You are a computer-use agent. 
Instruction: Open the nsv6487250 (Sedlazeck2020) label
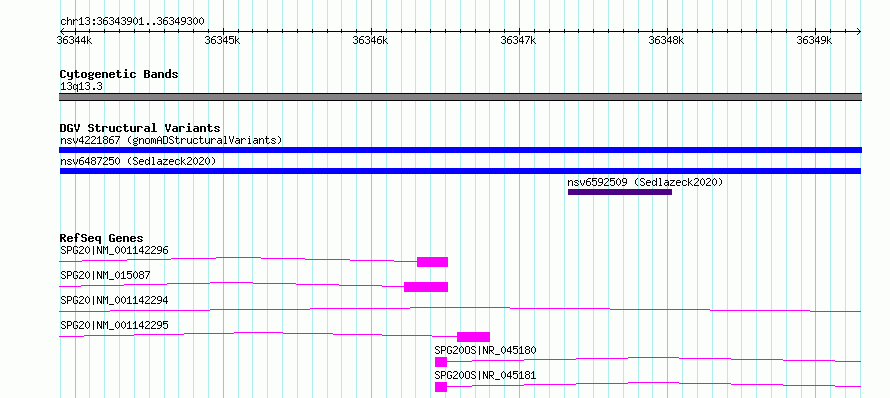point(138,161)
